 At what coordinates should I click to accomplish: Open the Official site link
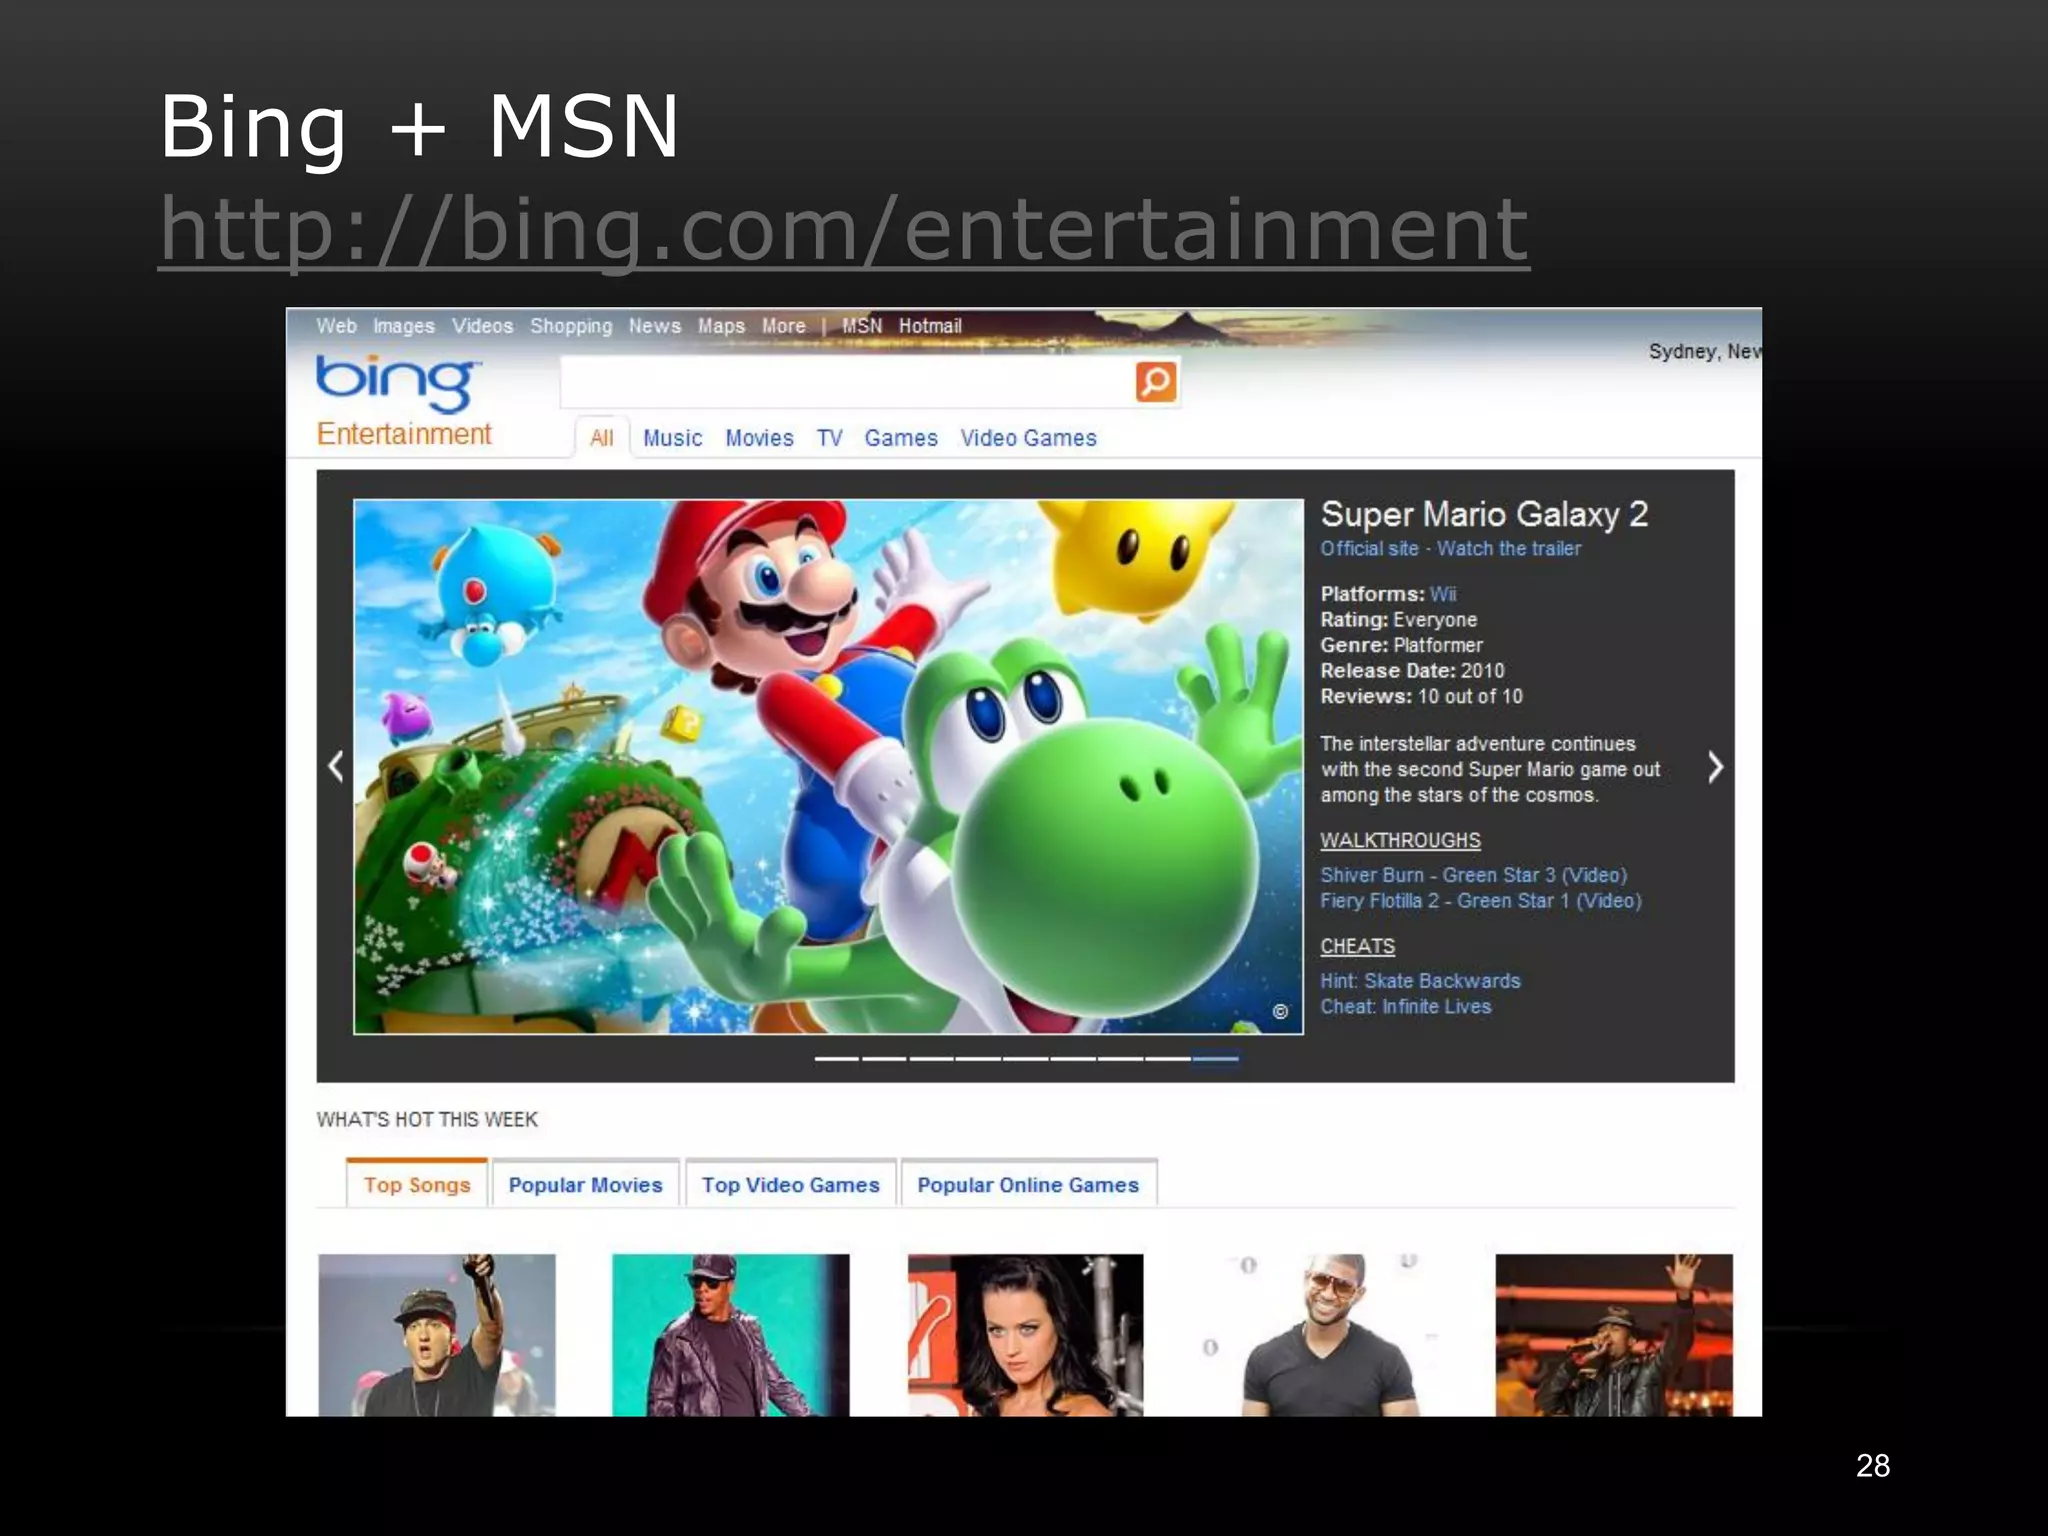click(1369, 549)
